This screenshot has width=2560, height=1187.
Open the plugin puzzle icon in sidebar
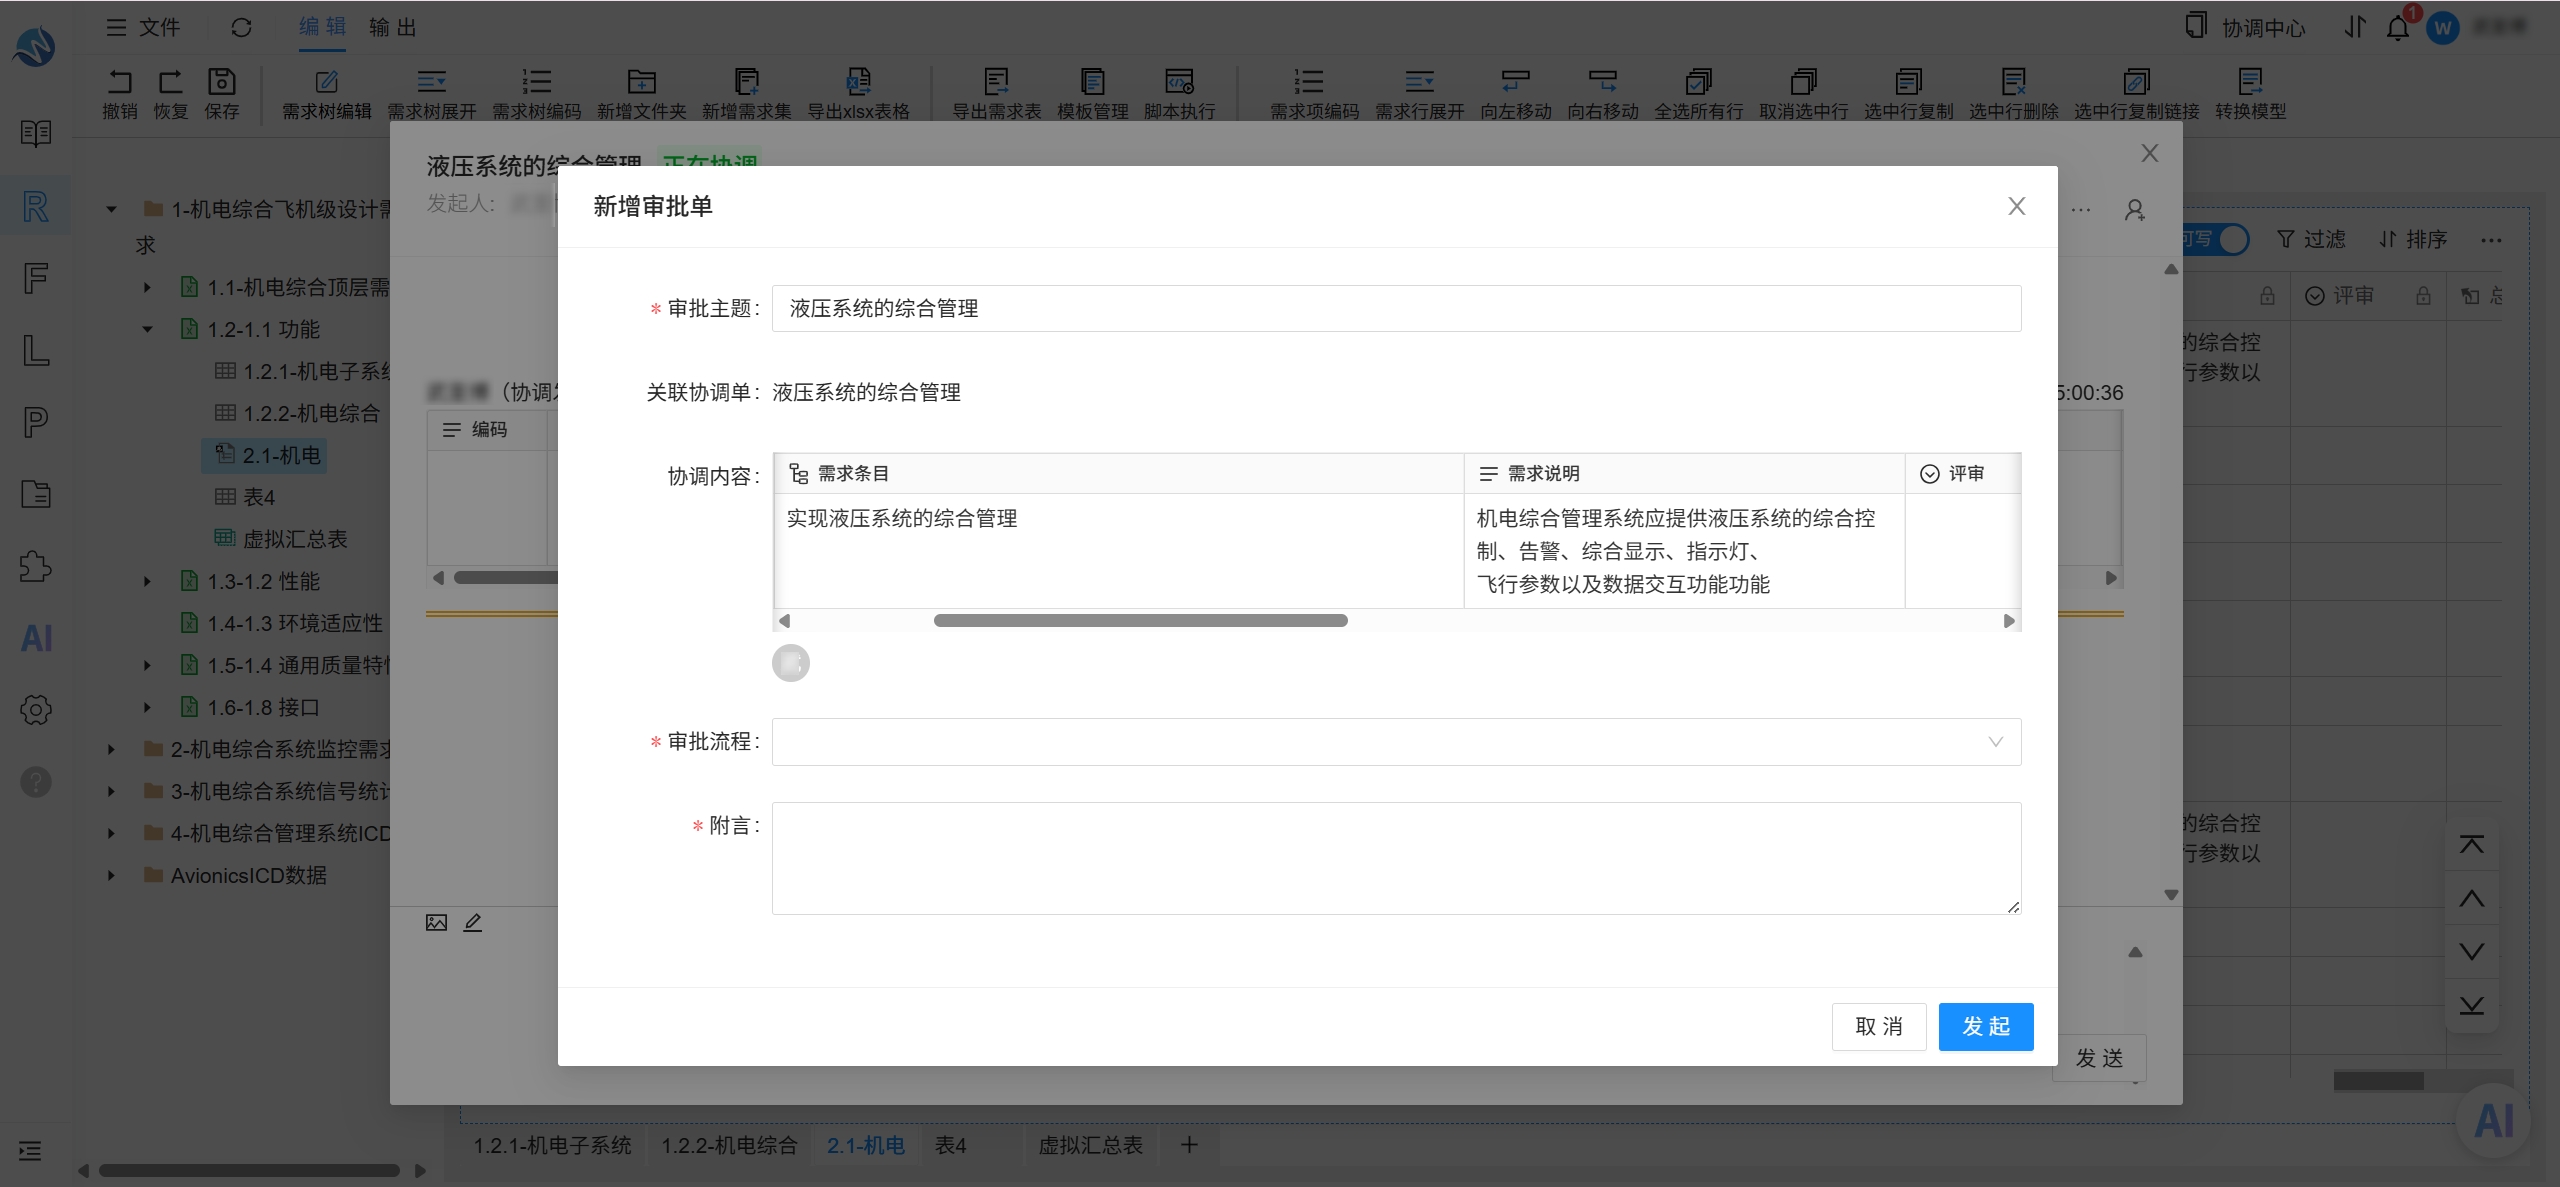36,566
